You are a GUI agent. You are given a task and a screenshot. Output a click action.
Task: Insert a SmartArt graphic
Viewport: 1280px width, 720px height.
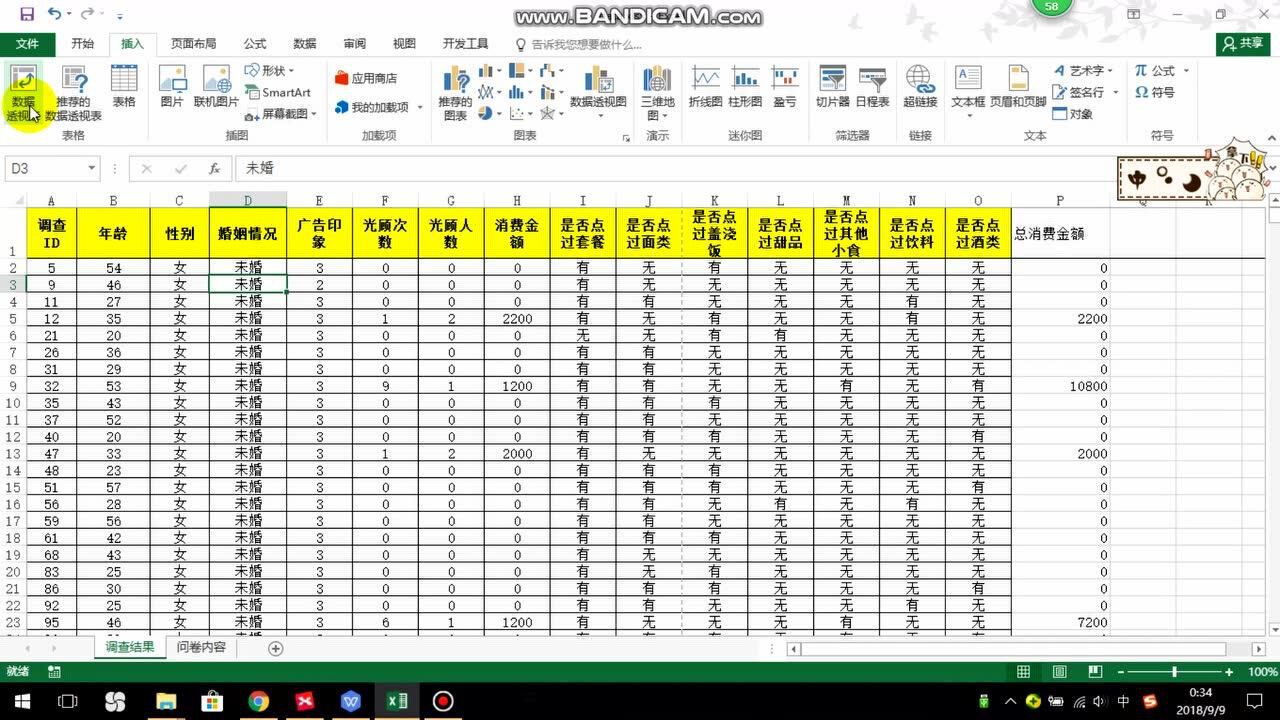[278, 92]
